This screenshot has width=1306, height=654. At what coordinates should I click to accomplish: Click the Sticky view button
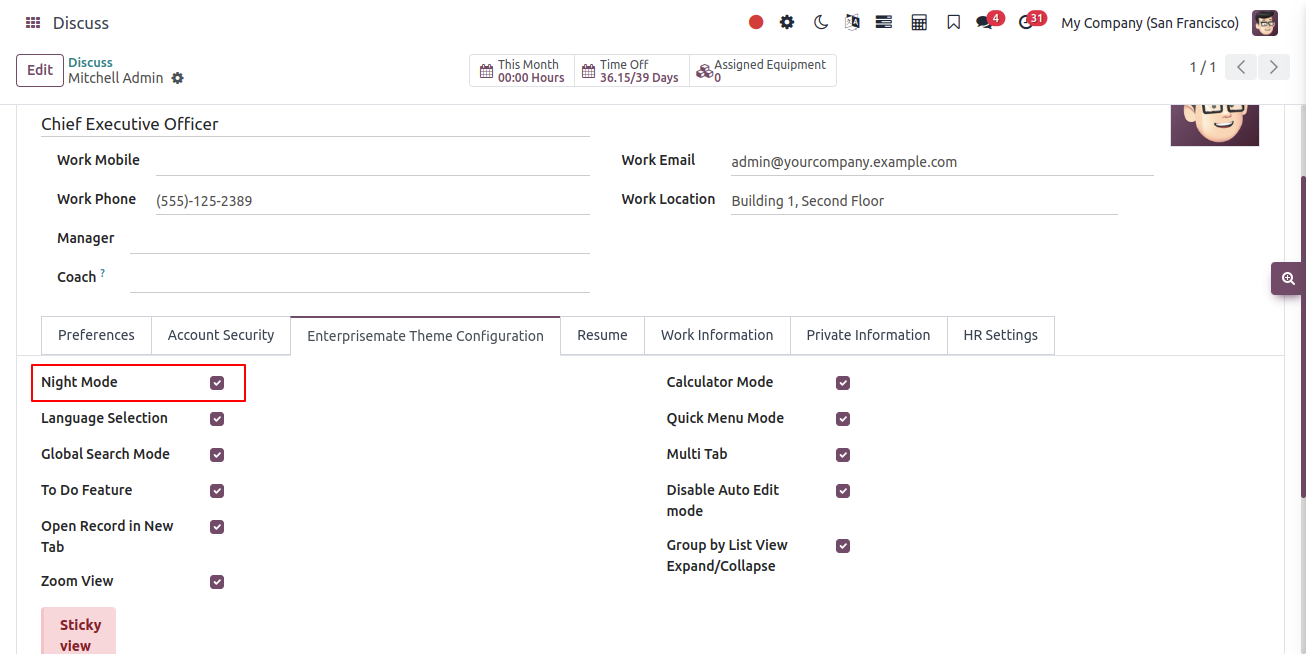(x=79, y=631)
